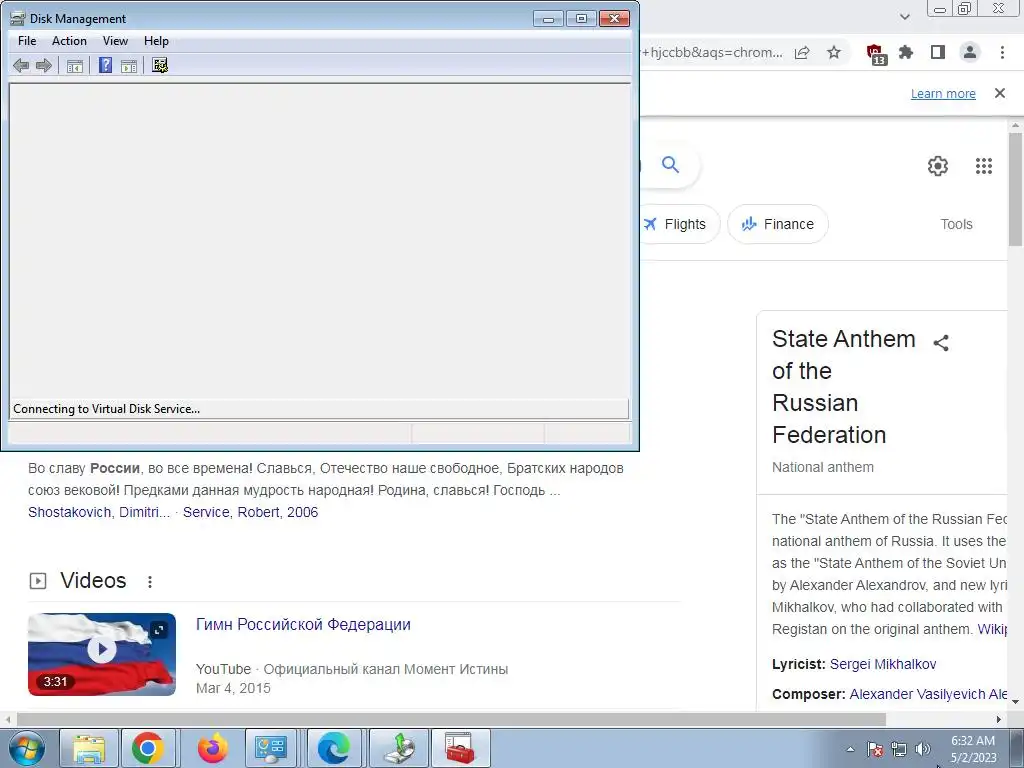Click the red toolbox taskbar icon
The height and width of the screenshot is (768, 1024).
[x=460, y=748]
